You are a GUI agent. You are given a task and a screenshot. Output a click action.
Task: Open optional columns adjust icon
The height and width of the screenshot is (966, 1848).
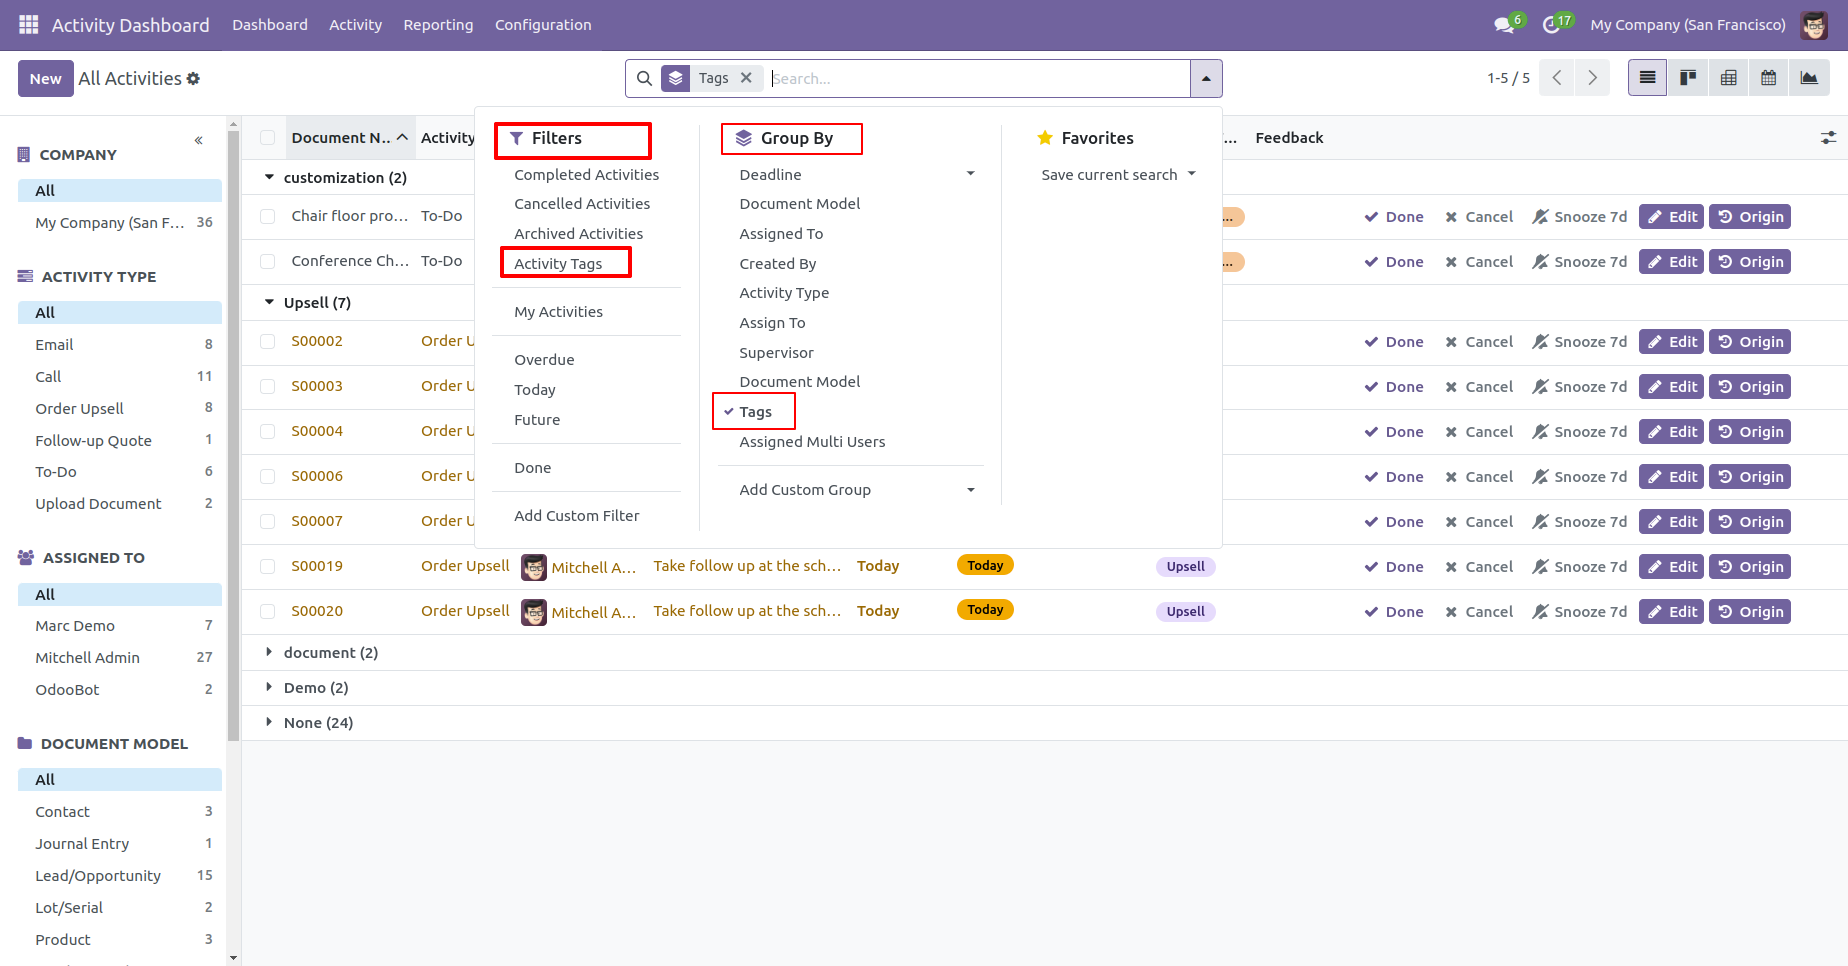[1828, 138]
